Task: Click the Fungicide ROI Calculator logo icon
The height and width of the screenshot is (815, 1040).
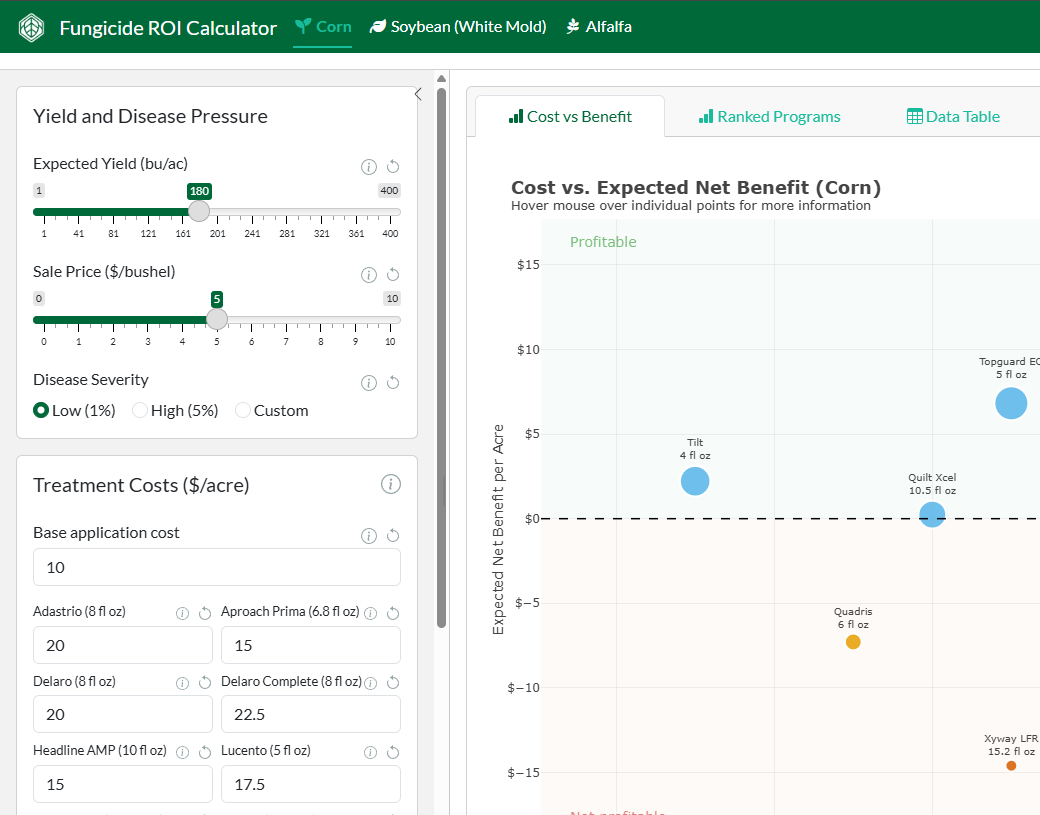Action: coord(31,28)
